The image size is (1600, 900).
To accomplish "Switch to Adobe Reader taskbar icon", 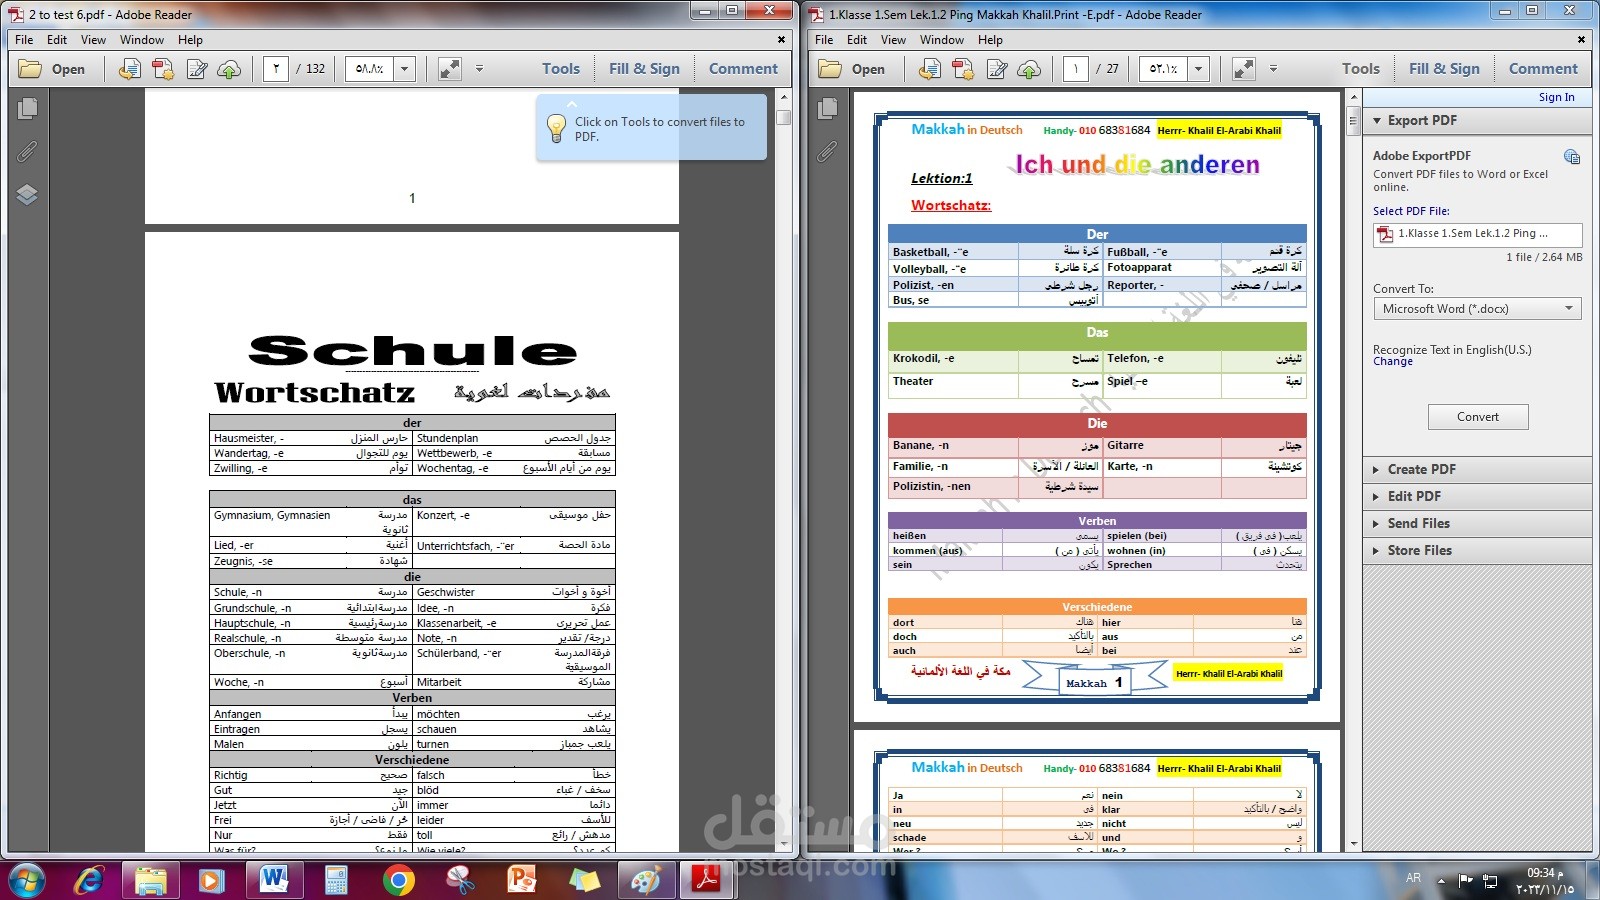I will (x=707, y=880).
